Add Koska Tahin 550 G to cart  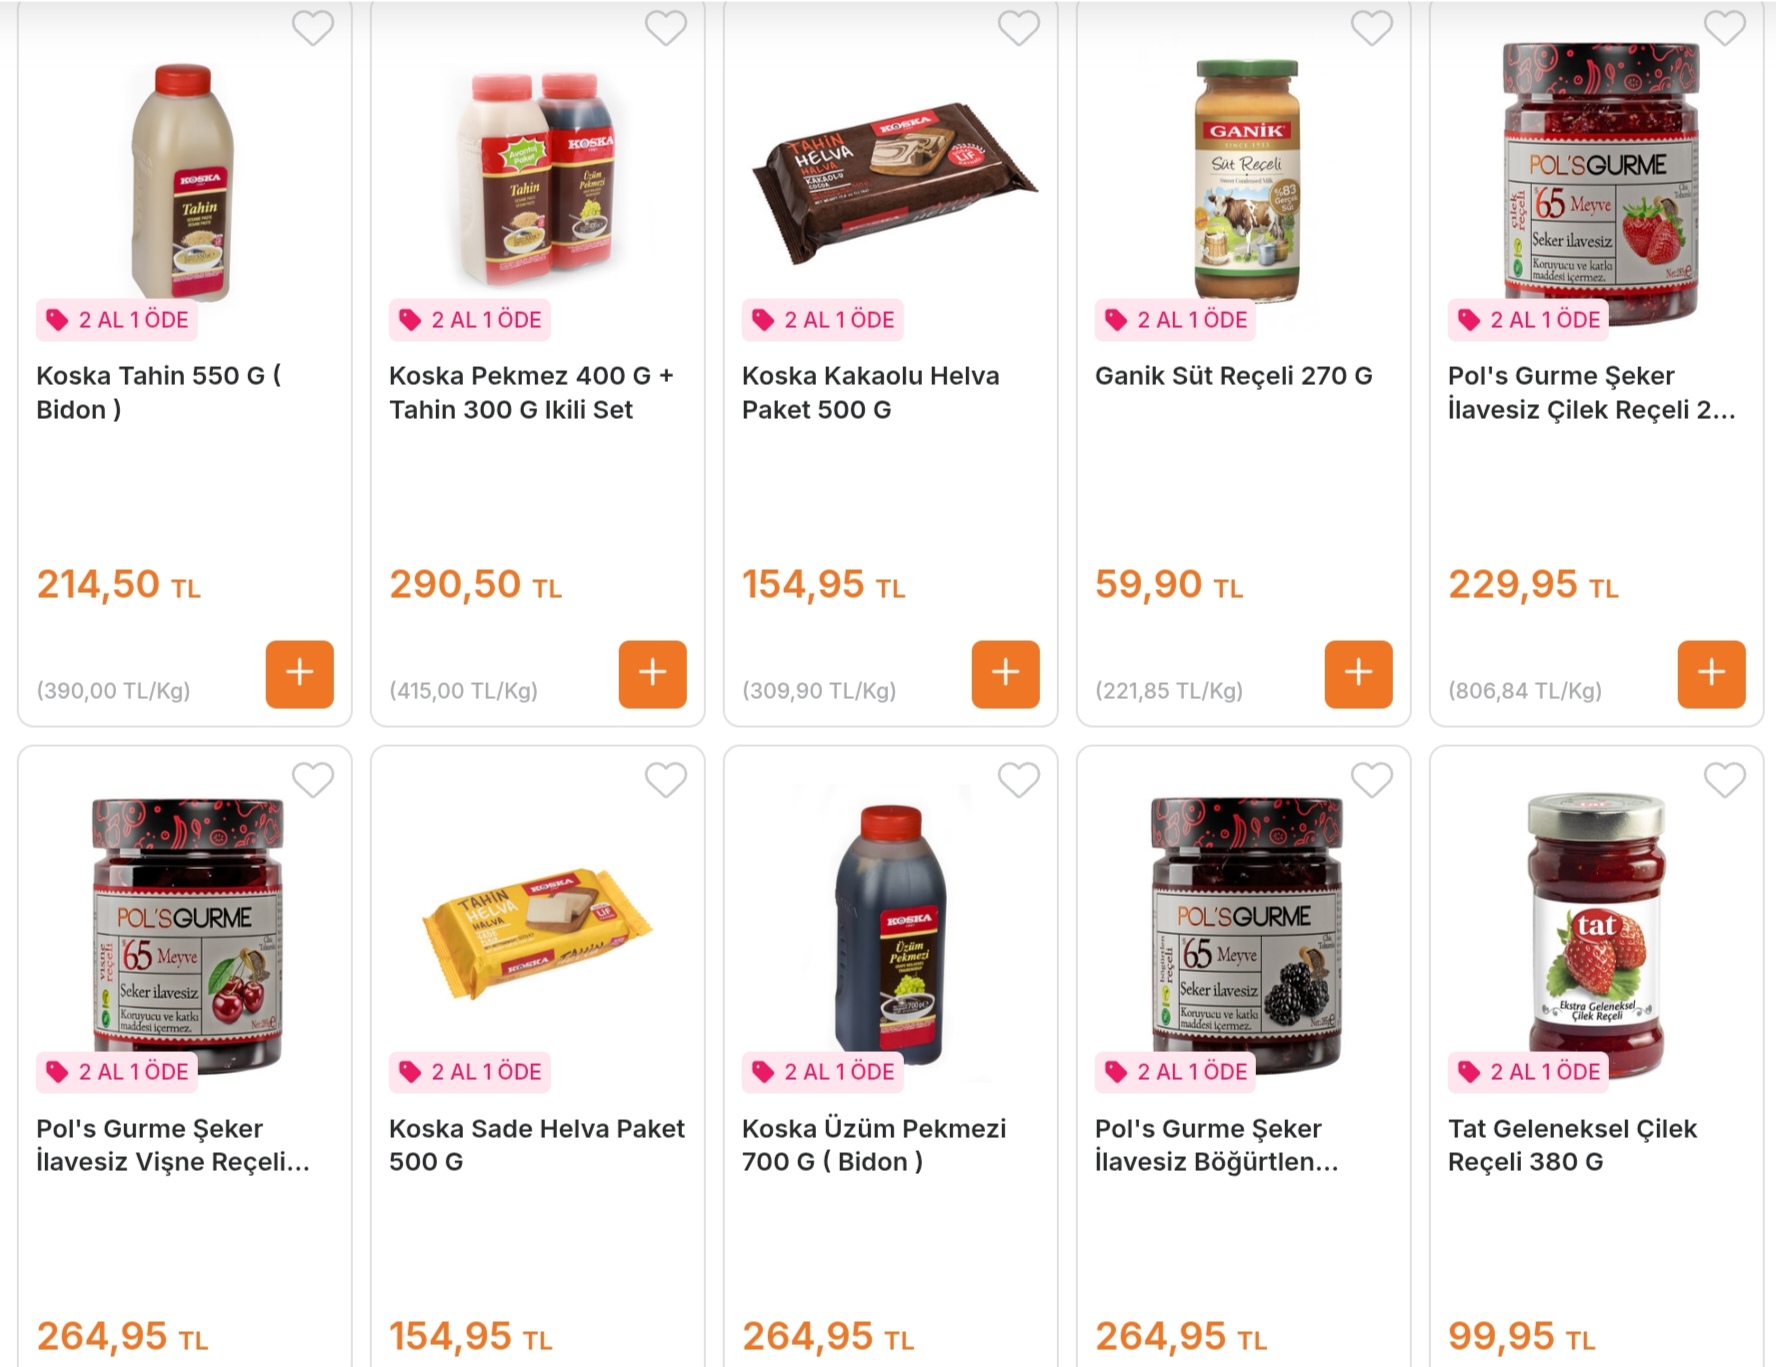click(299, 674)
